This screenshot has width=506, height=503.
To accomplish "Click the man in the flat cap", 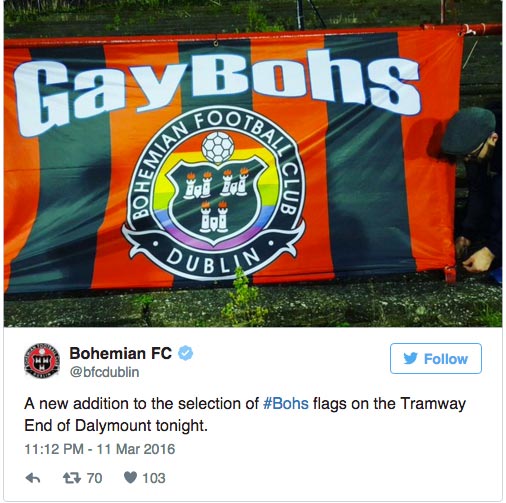I will [475, 190].
